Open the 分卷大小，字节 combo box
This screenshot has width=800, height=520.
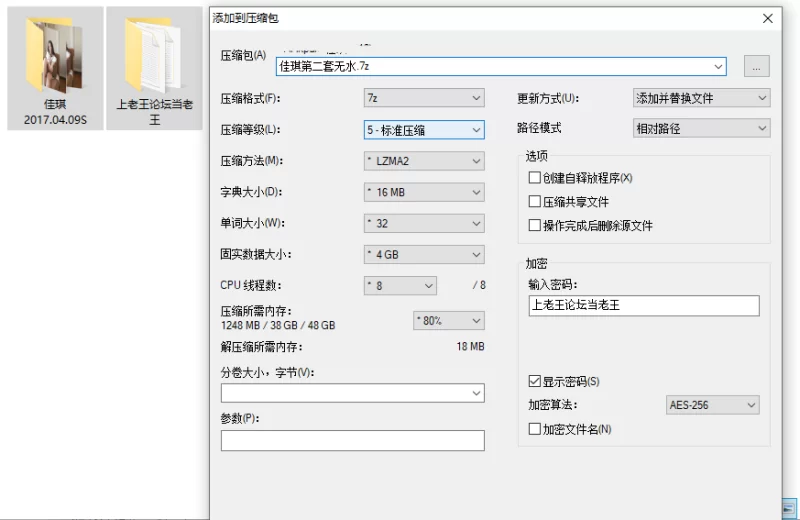[353, 393]
